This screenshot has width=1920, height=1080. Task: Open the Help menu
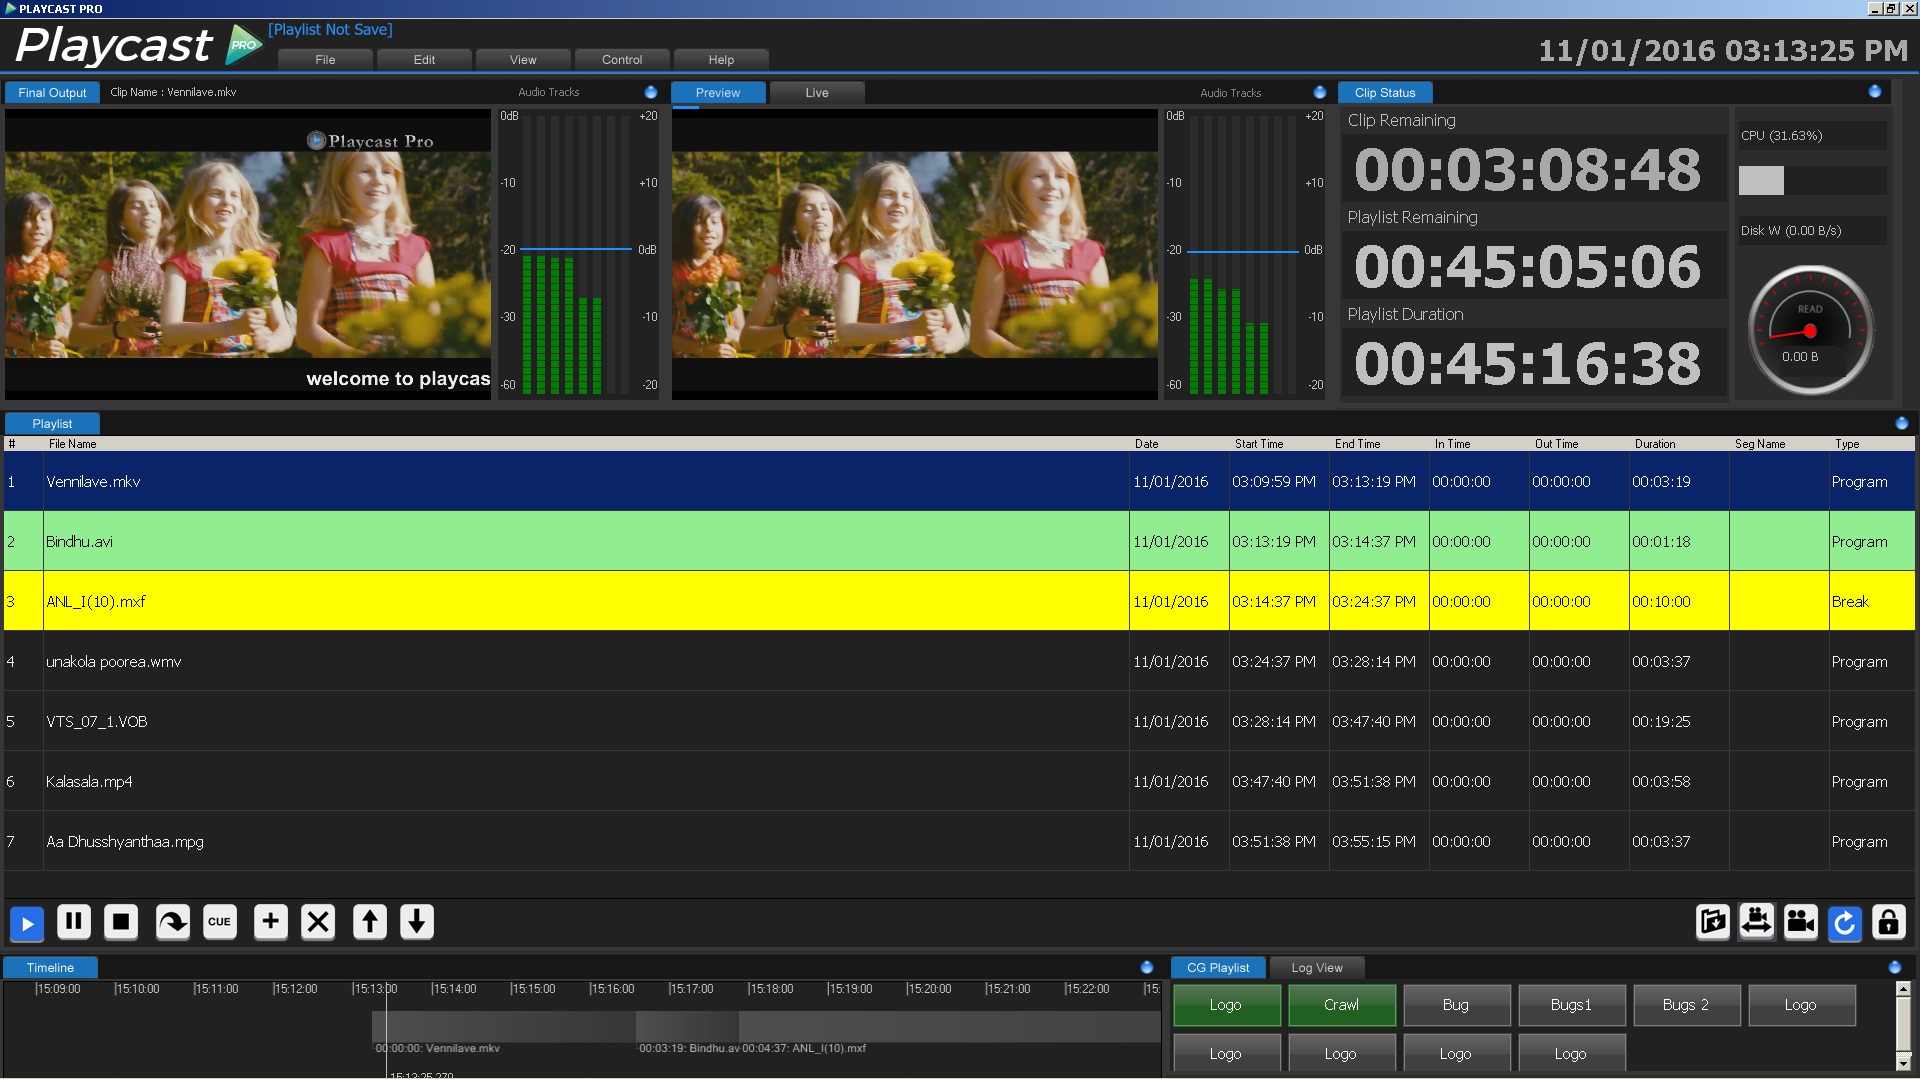click(721, 60)
